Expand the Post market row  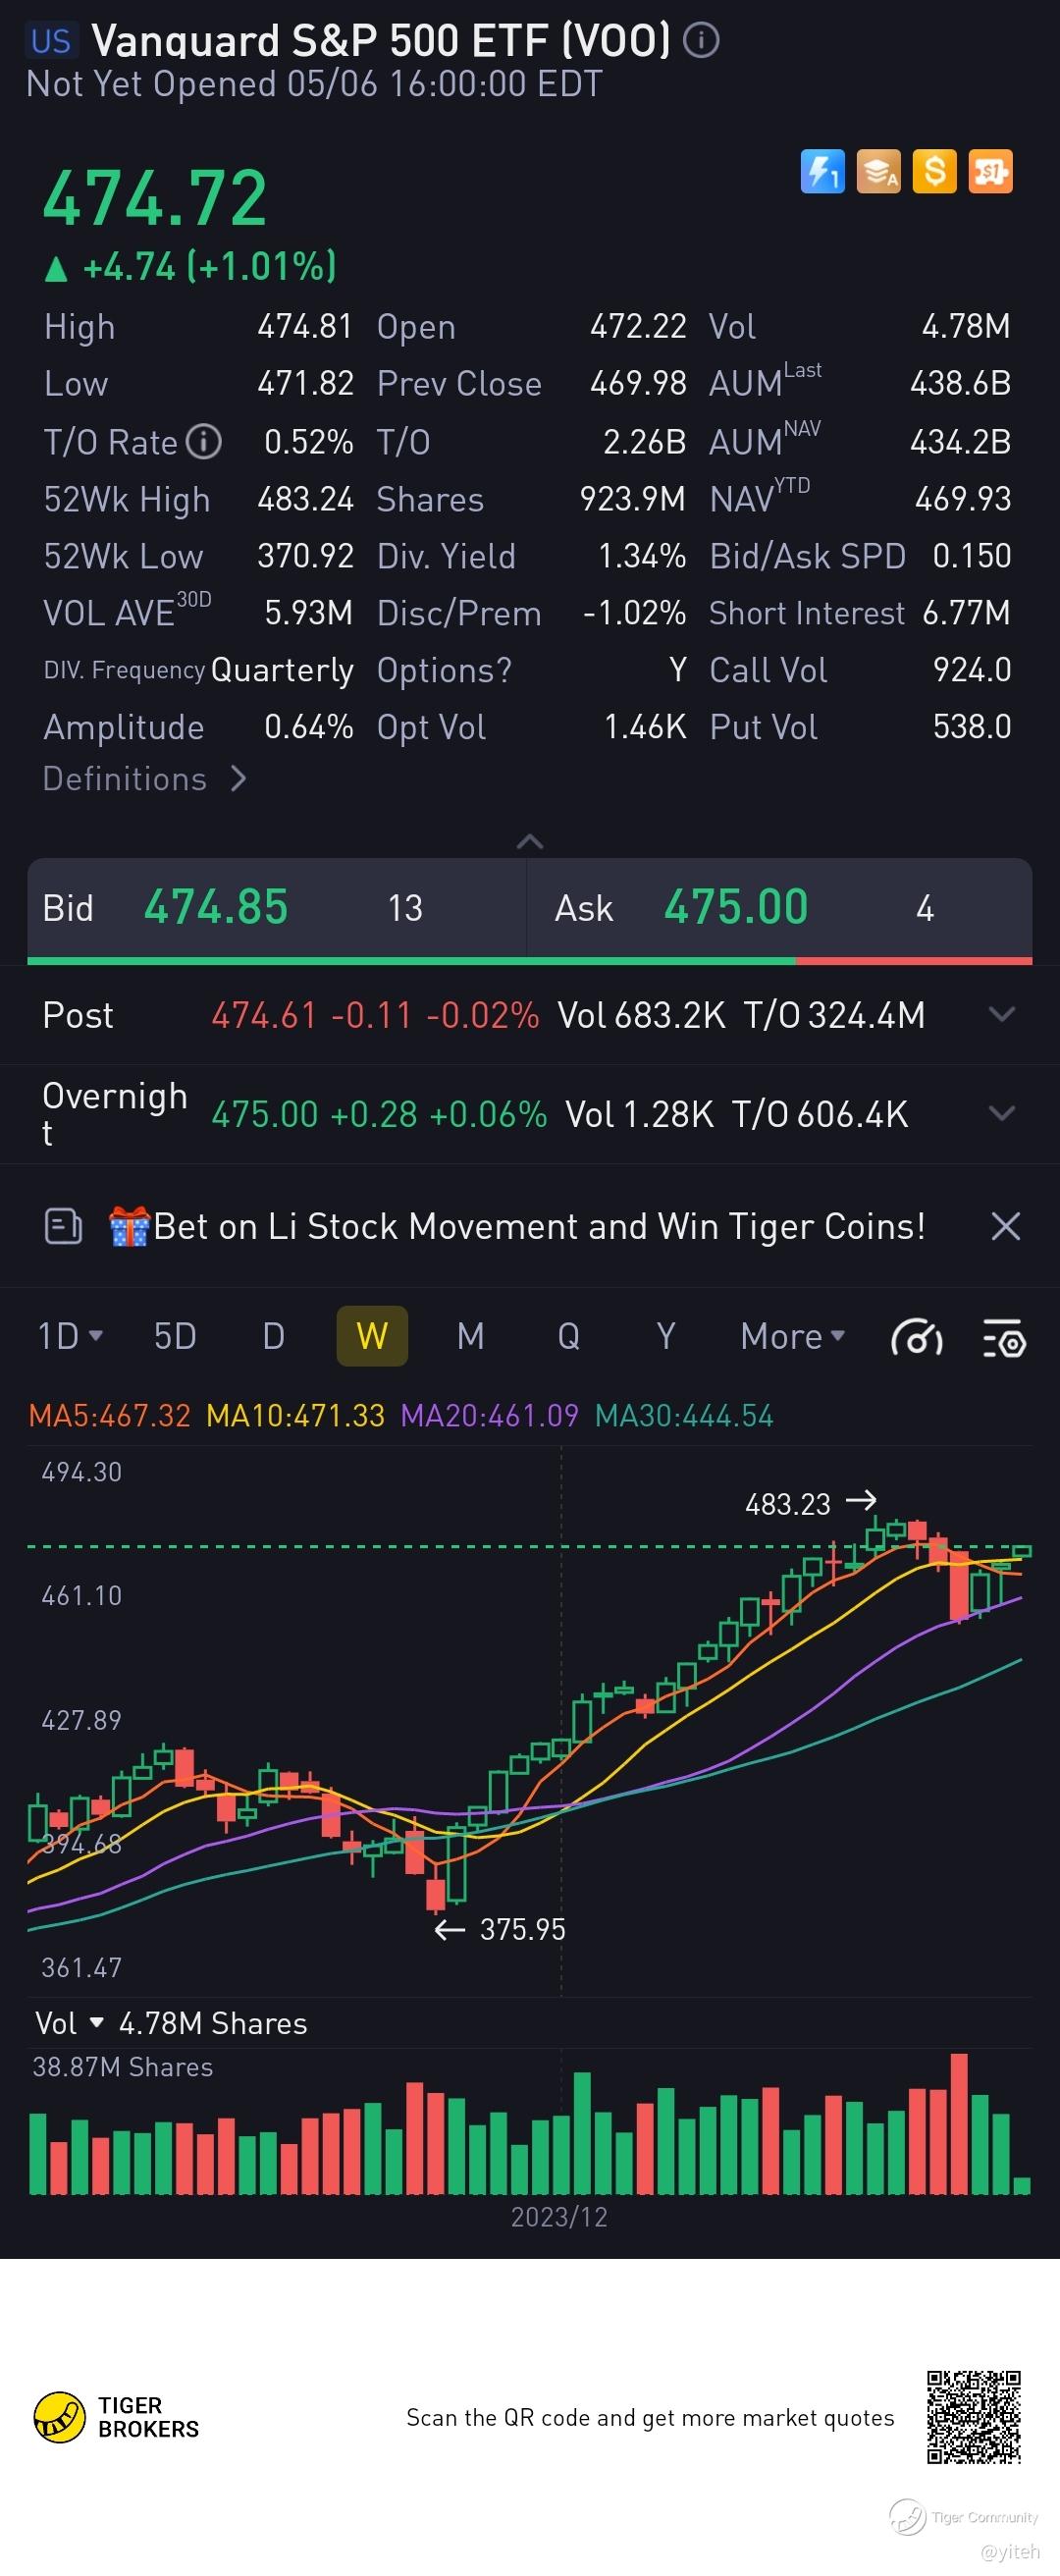pos(1002,1014)
